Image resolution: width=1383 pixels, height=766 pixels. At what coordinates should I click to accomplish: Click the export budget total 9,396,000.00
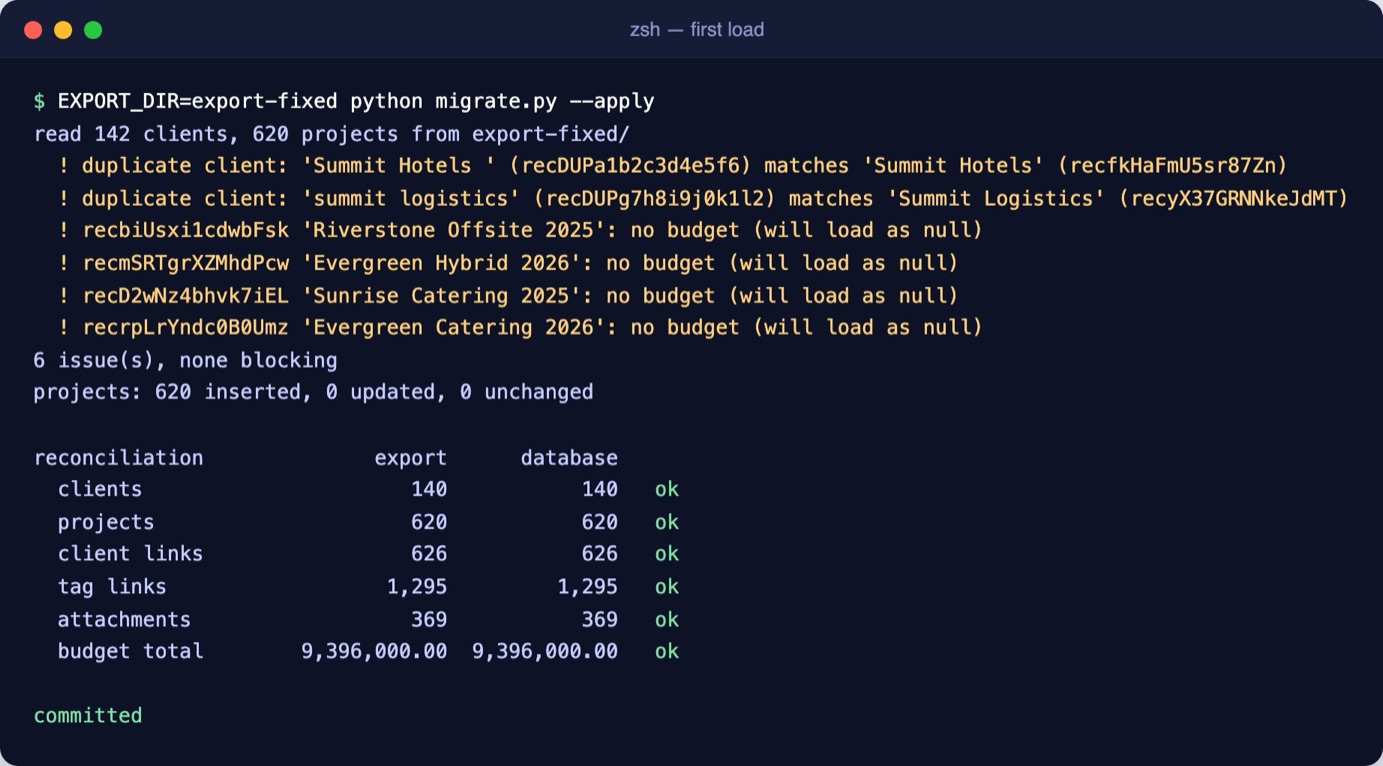374,652
